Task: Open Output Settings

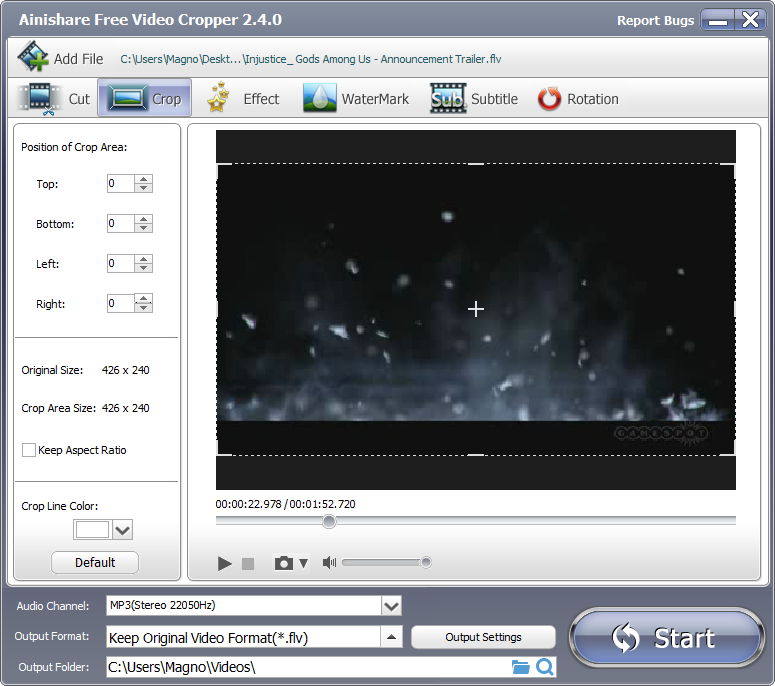Action: [483, 637]
